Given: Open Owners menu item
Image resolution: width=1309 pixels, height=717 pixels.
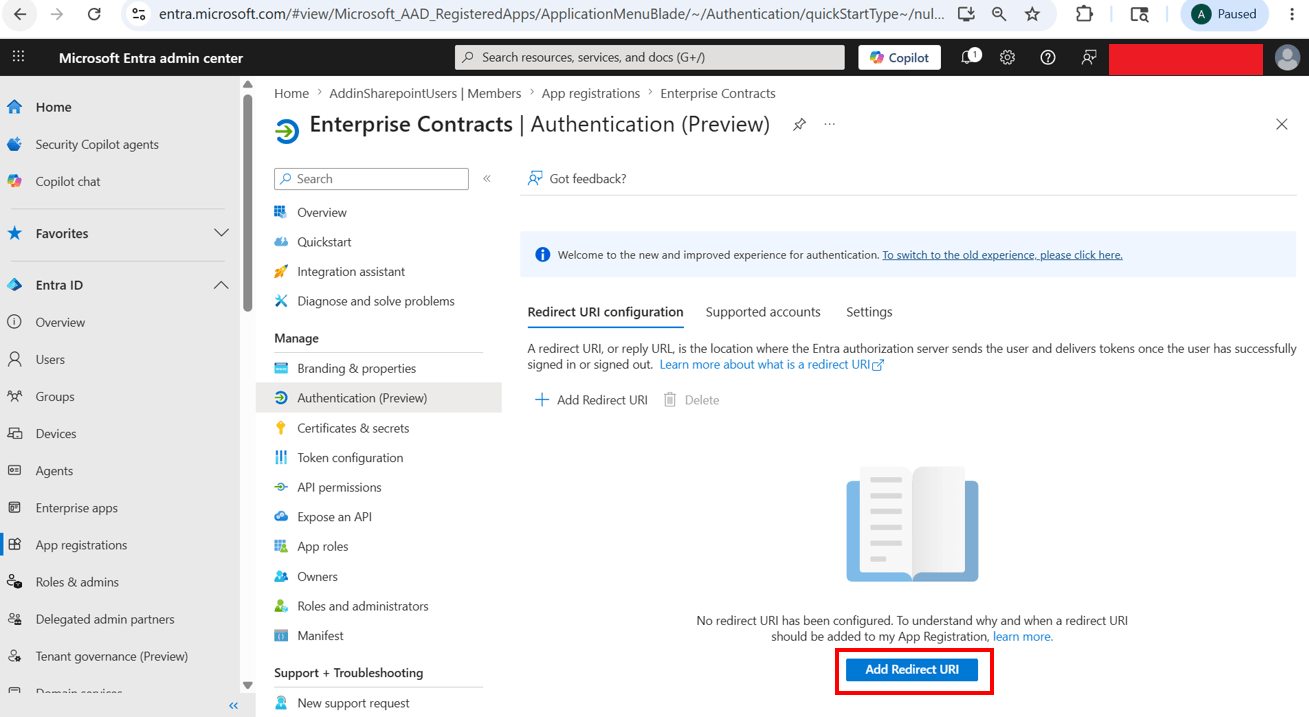Looking at the screenshot, I should tap(317, 576).
